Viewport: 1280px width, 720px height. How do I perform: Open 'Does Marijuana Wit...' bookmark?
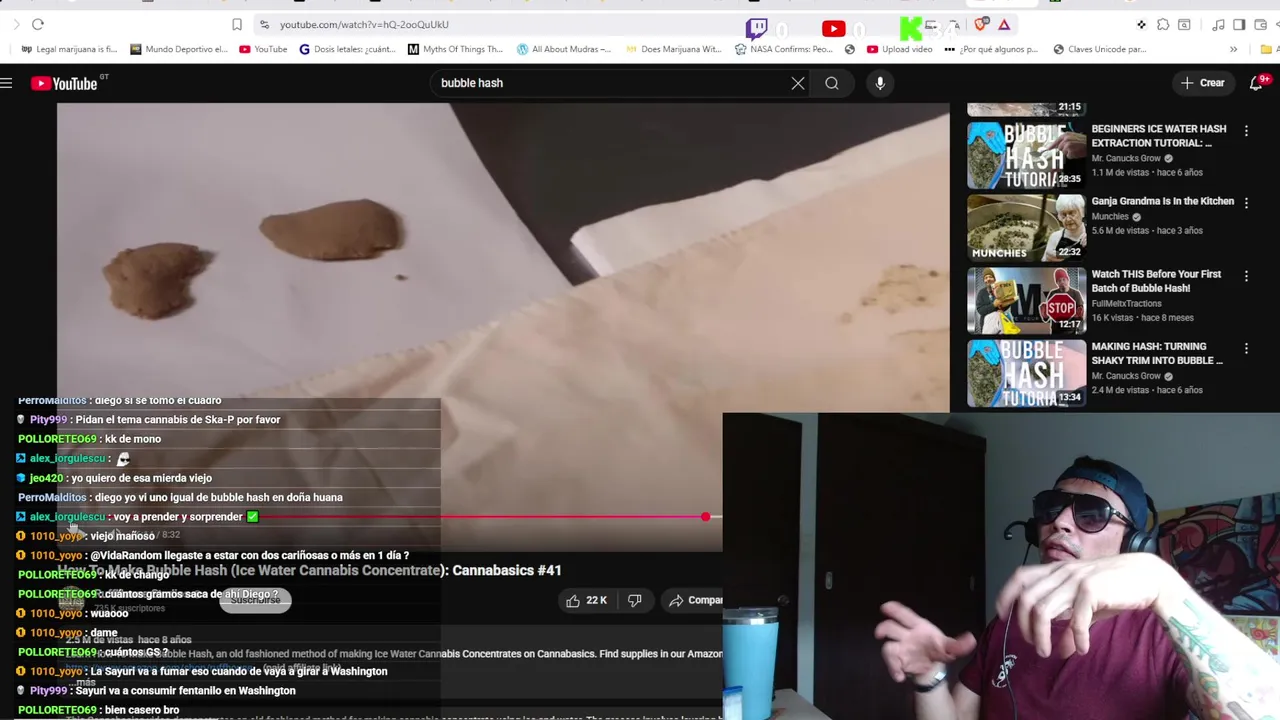[x=673, y=49]
